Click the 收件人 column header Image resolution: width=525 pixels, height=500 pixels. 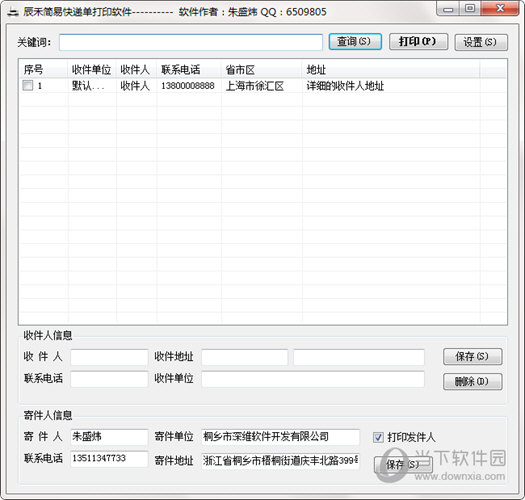[x=136, y=70]
